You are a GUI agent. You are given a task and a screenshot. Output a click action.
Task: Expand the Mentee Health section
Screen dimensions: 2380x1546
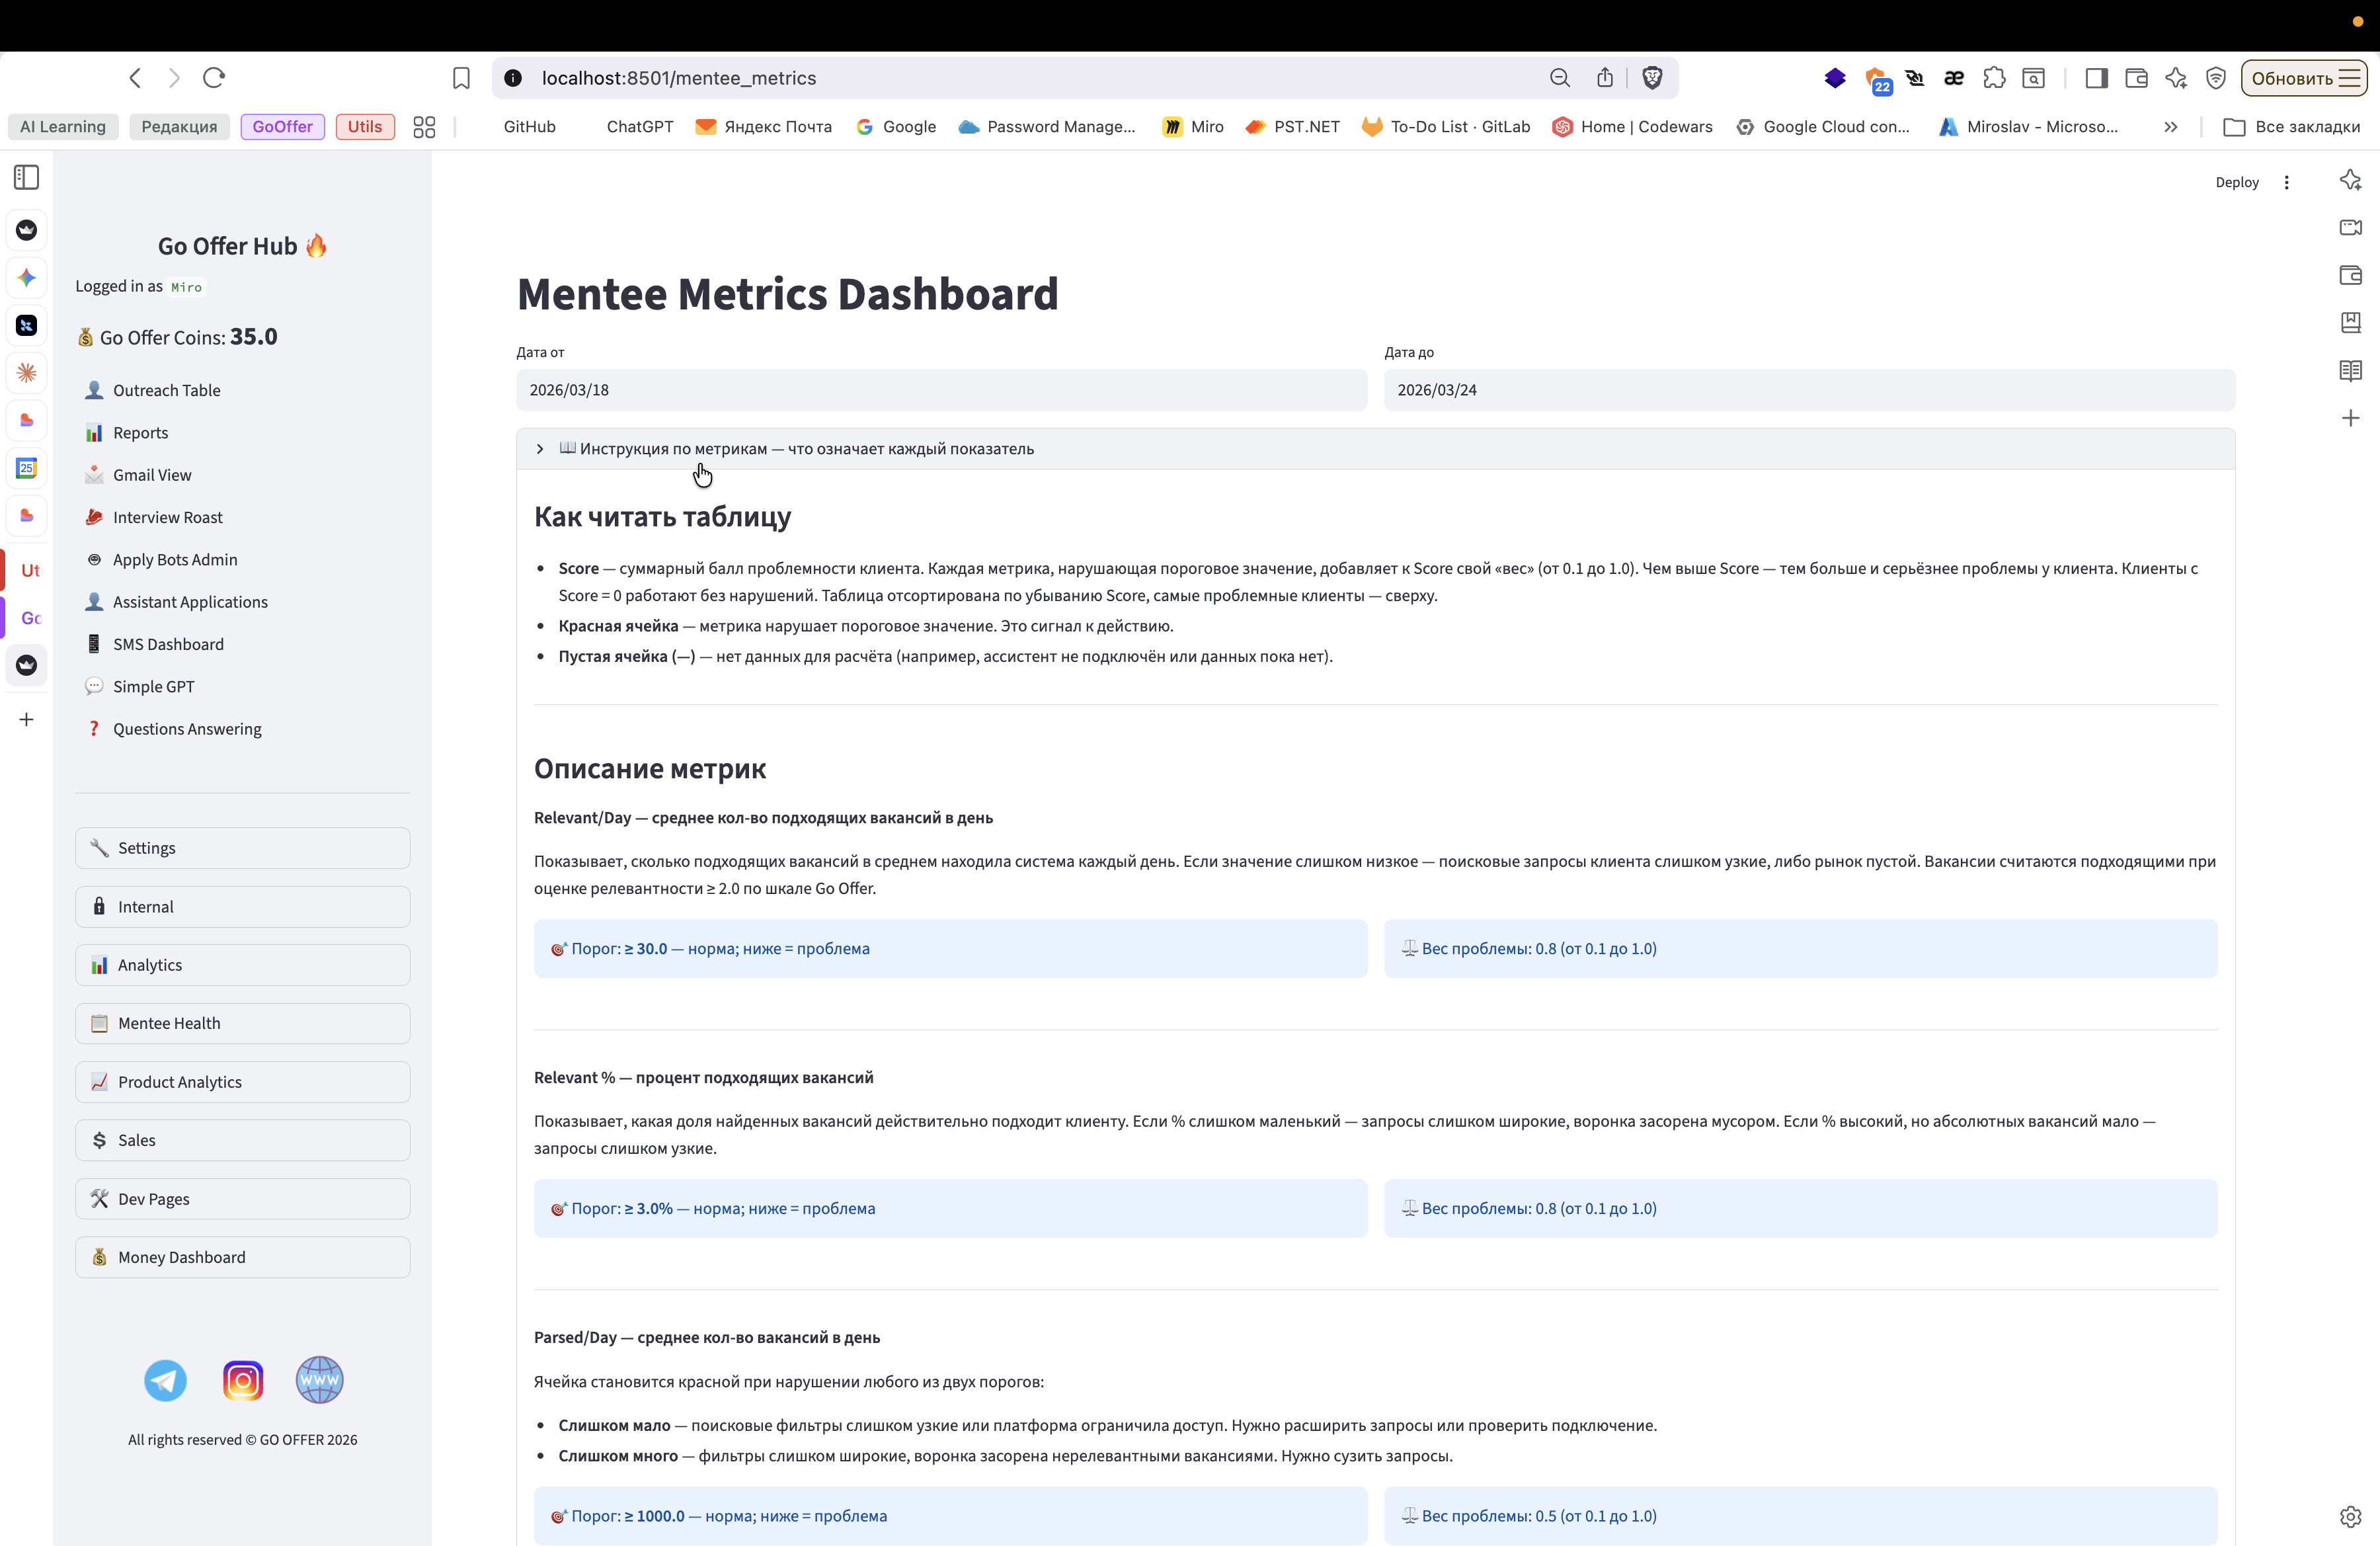[x=242, y=1023]
